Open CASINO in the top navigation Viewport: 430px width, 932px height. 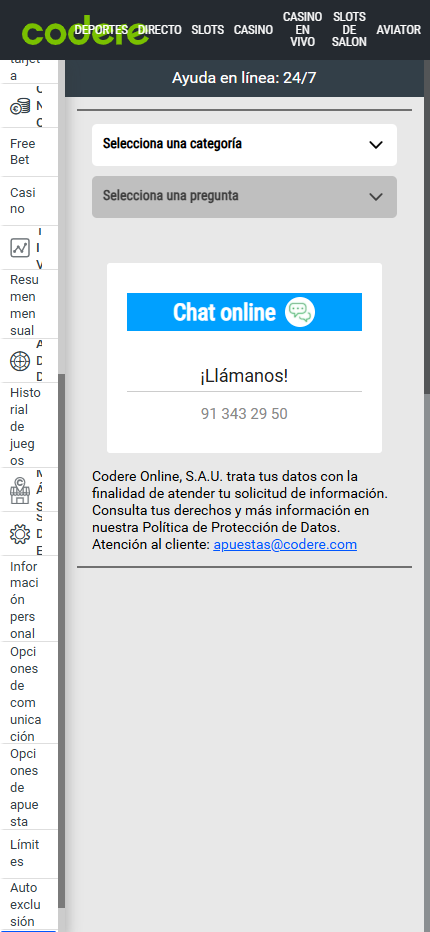pyautogui.click(x=253, y=30)
